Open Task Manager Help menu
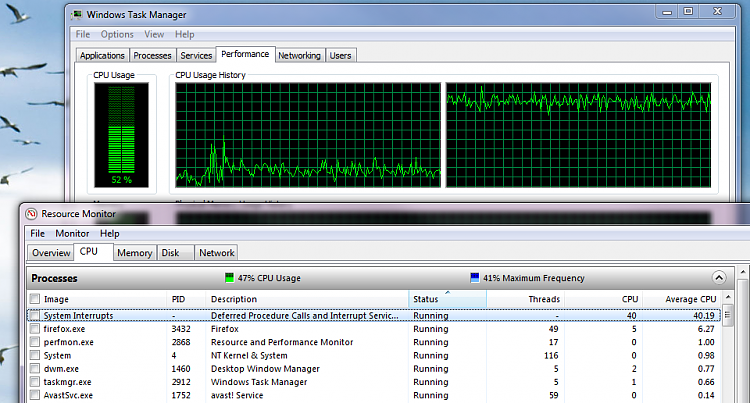750x403 pixels. 184,34
